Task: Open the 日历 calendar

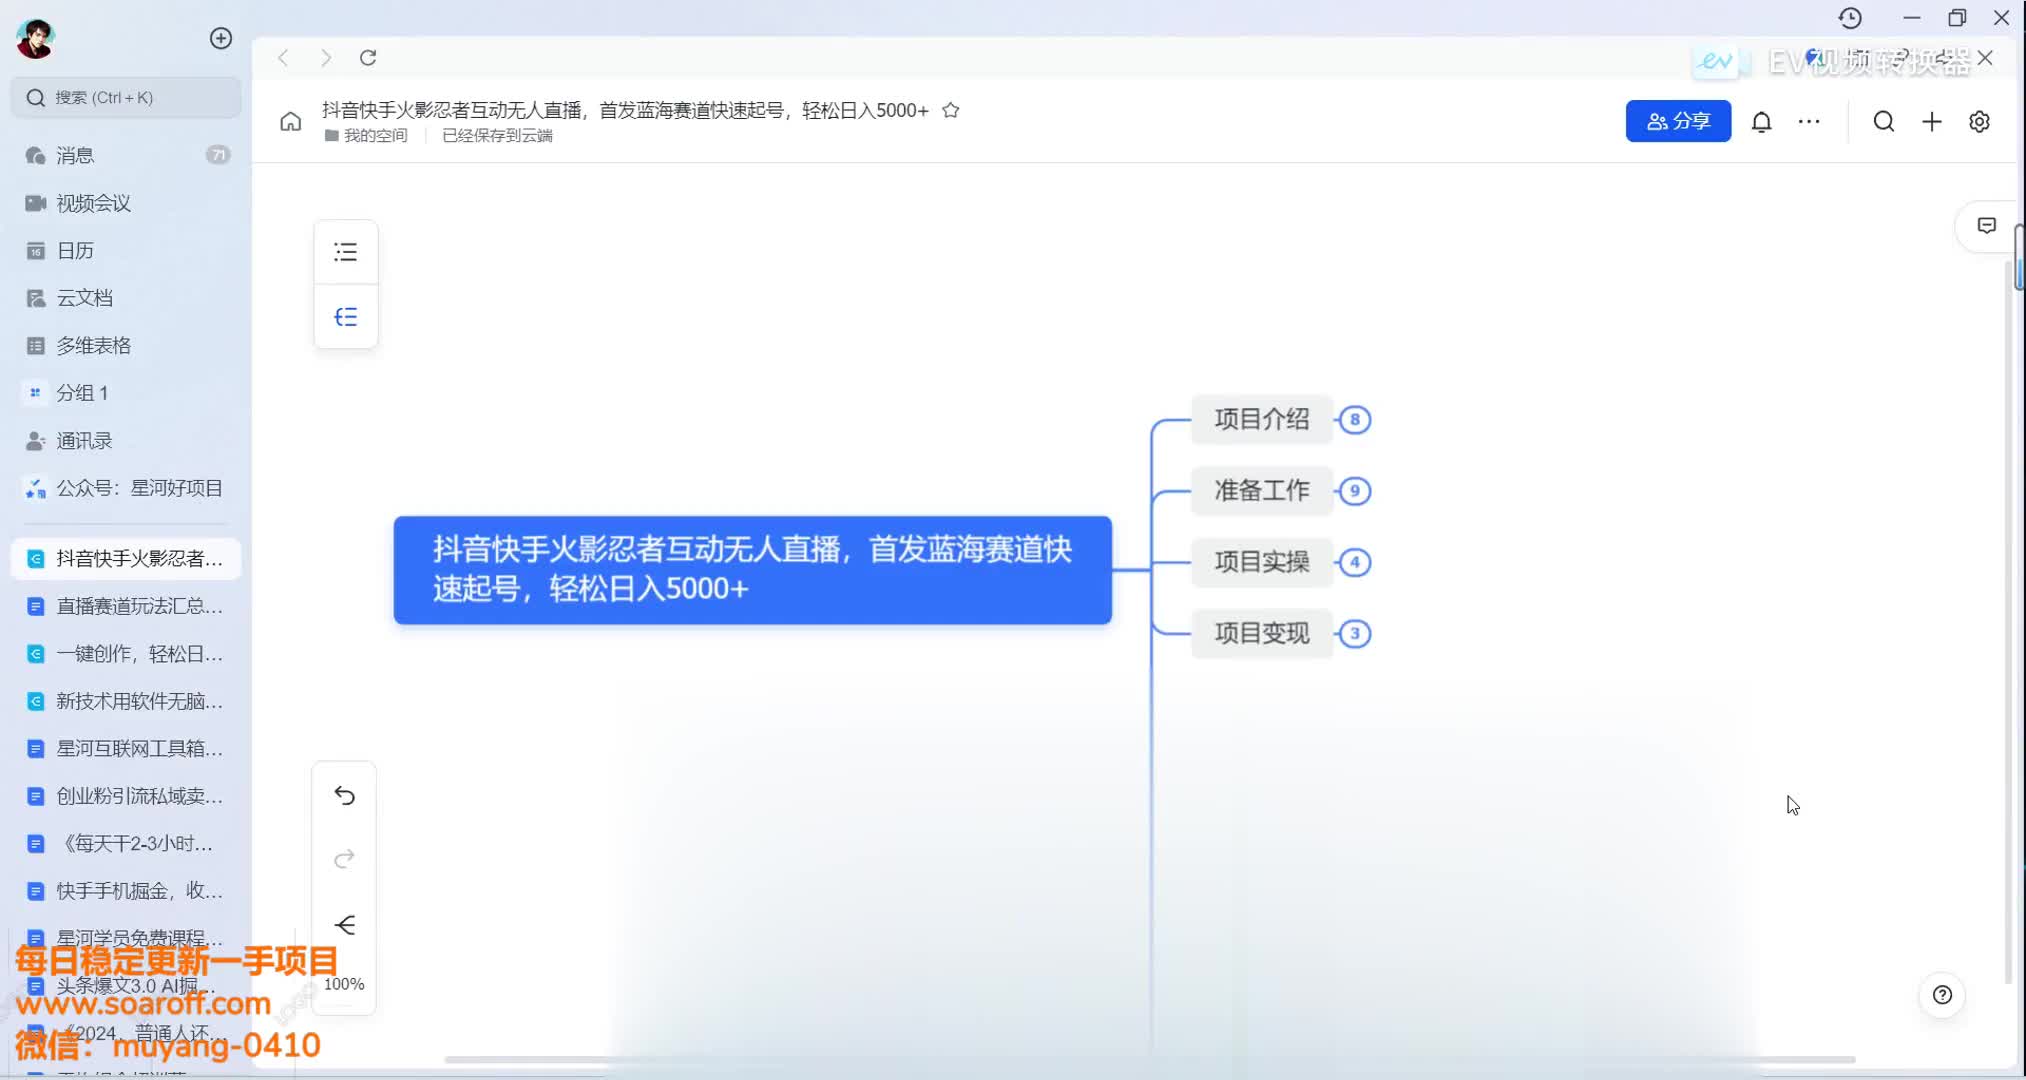Action: (x=126, y=250)
